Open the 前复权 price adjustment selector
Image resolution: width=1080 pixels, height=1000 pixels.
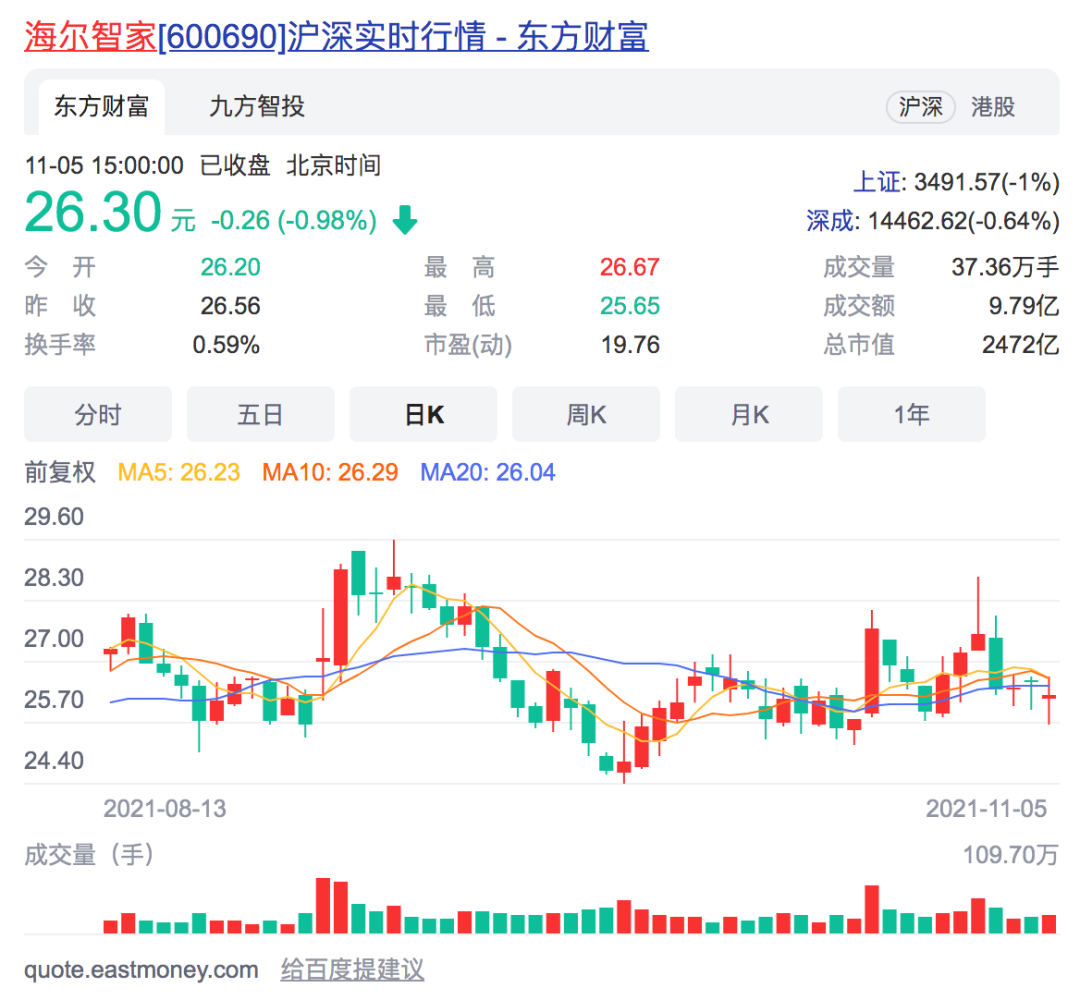(x=62, y=472)
